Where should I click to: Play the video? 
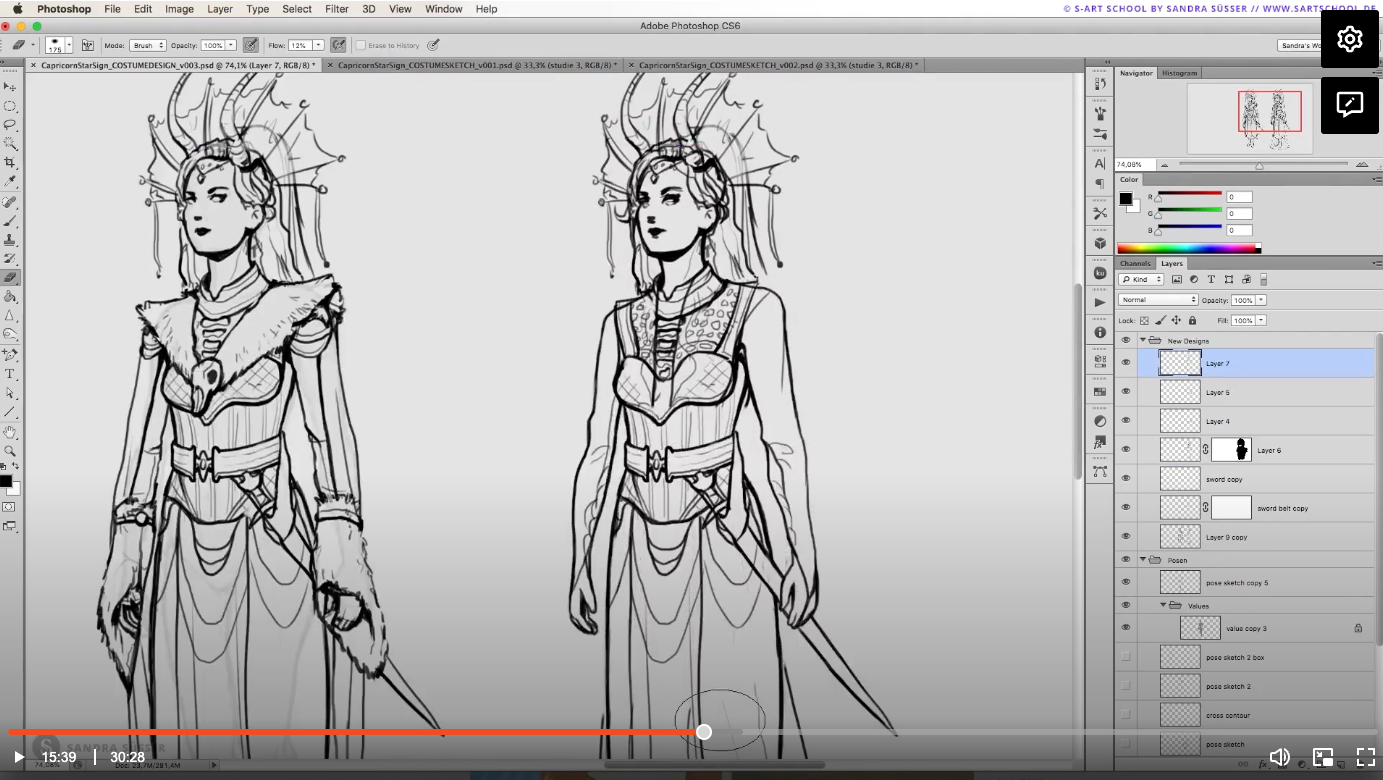18,757
